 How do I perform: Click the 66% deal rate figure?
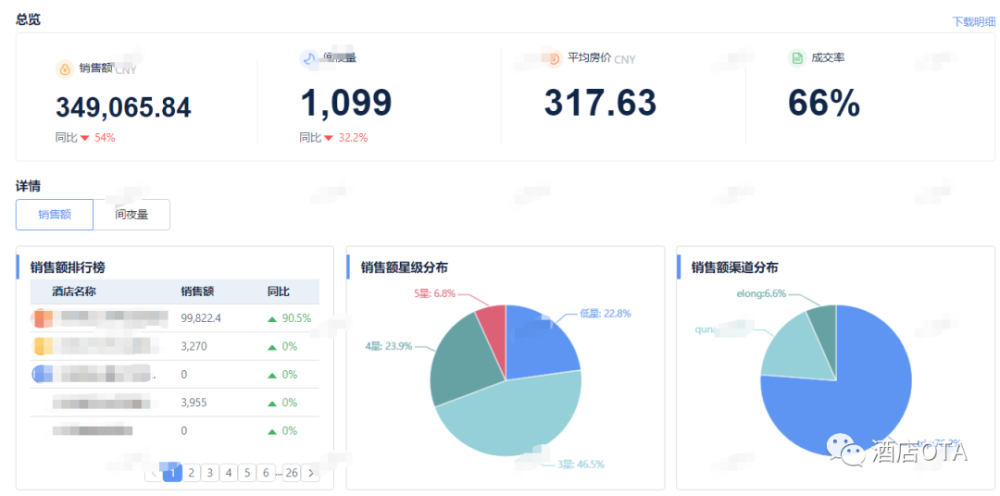click(x=825, y=103)
